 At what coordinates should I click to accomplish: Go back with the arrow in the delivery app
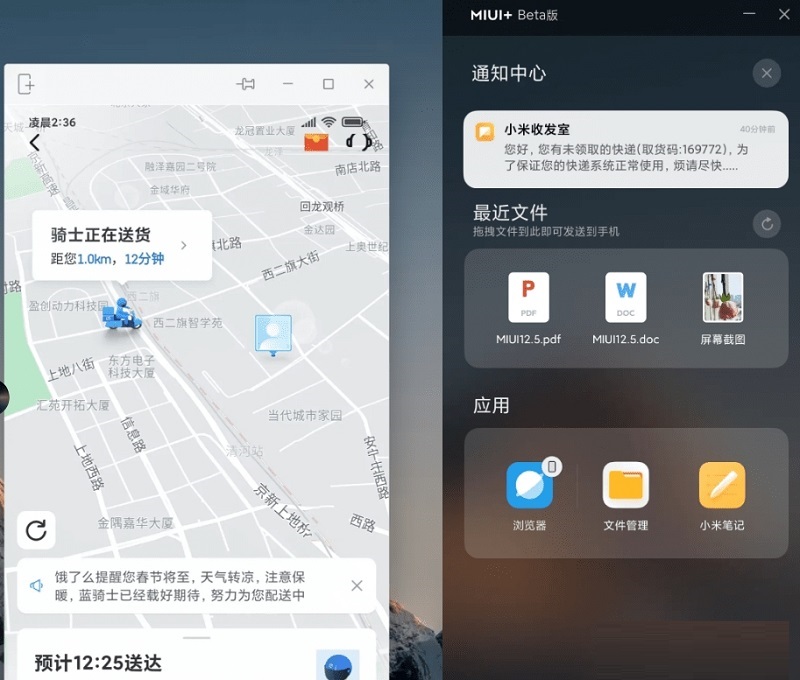[34, 142]
